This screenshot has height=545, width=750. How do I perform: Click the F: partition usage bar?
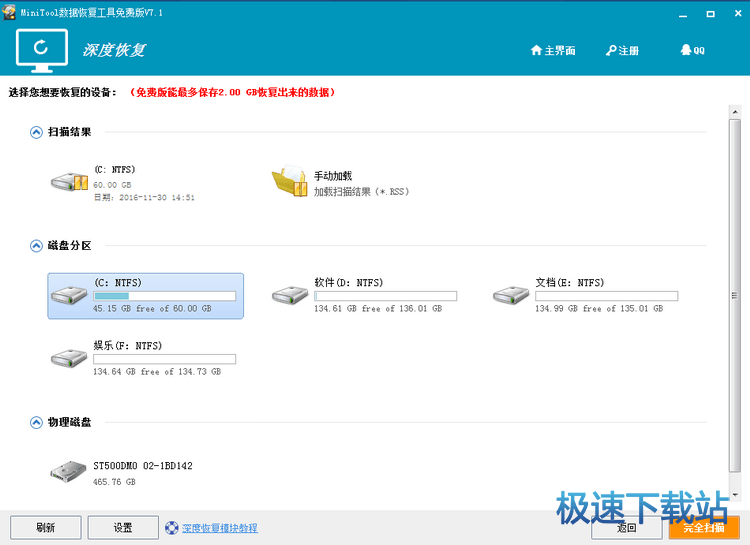pos(165,359)
